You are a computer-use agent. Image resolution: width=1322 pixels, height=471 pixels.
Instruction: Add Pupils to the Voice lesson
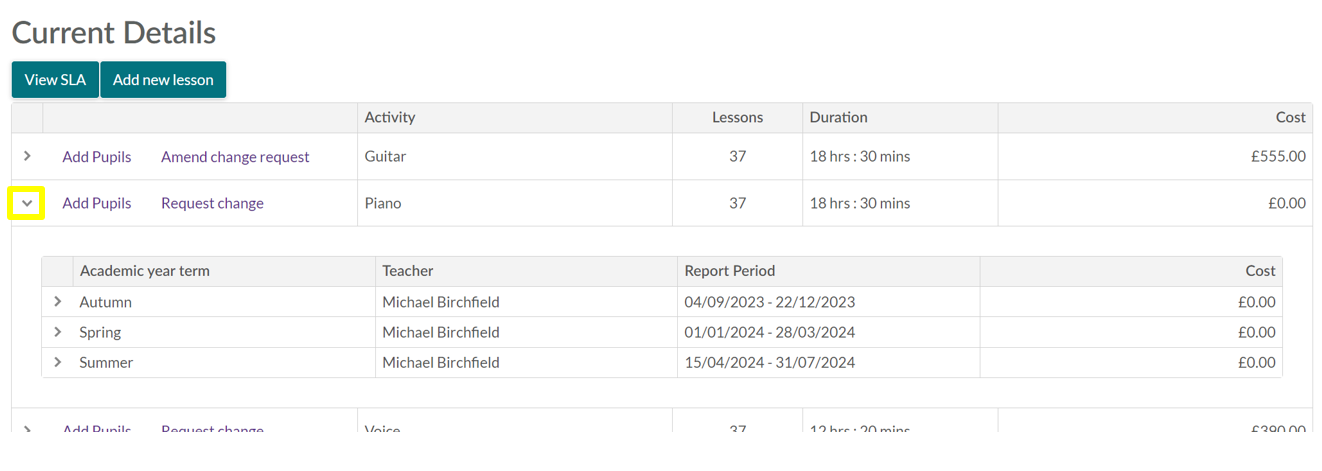pos(97,429)
